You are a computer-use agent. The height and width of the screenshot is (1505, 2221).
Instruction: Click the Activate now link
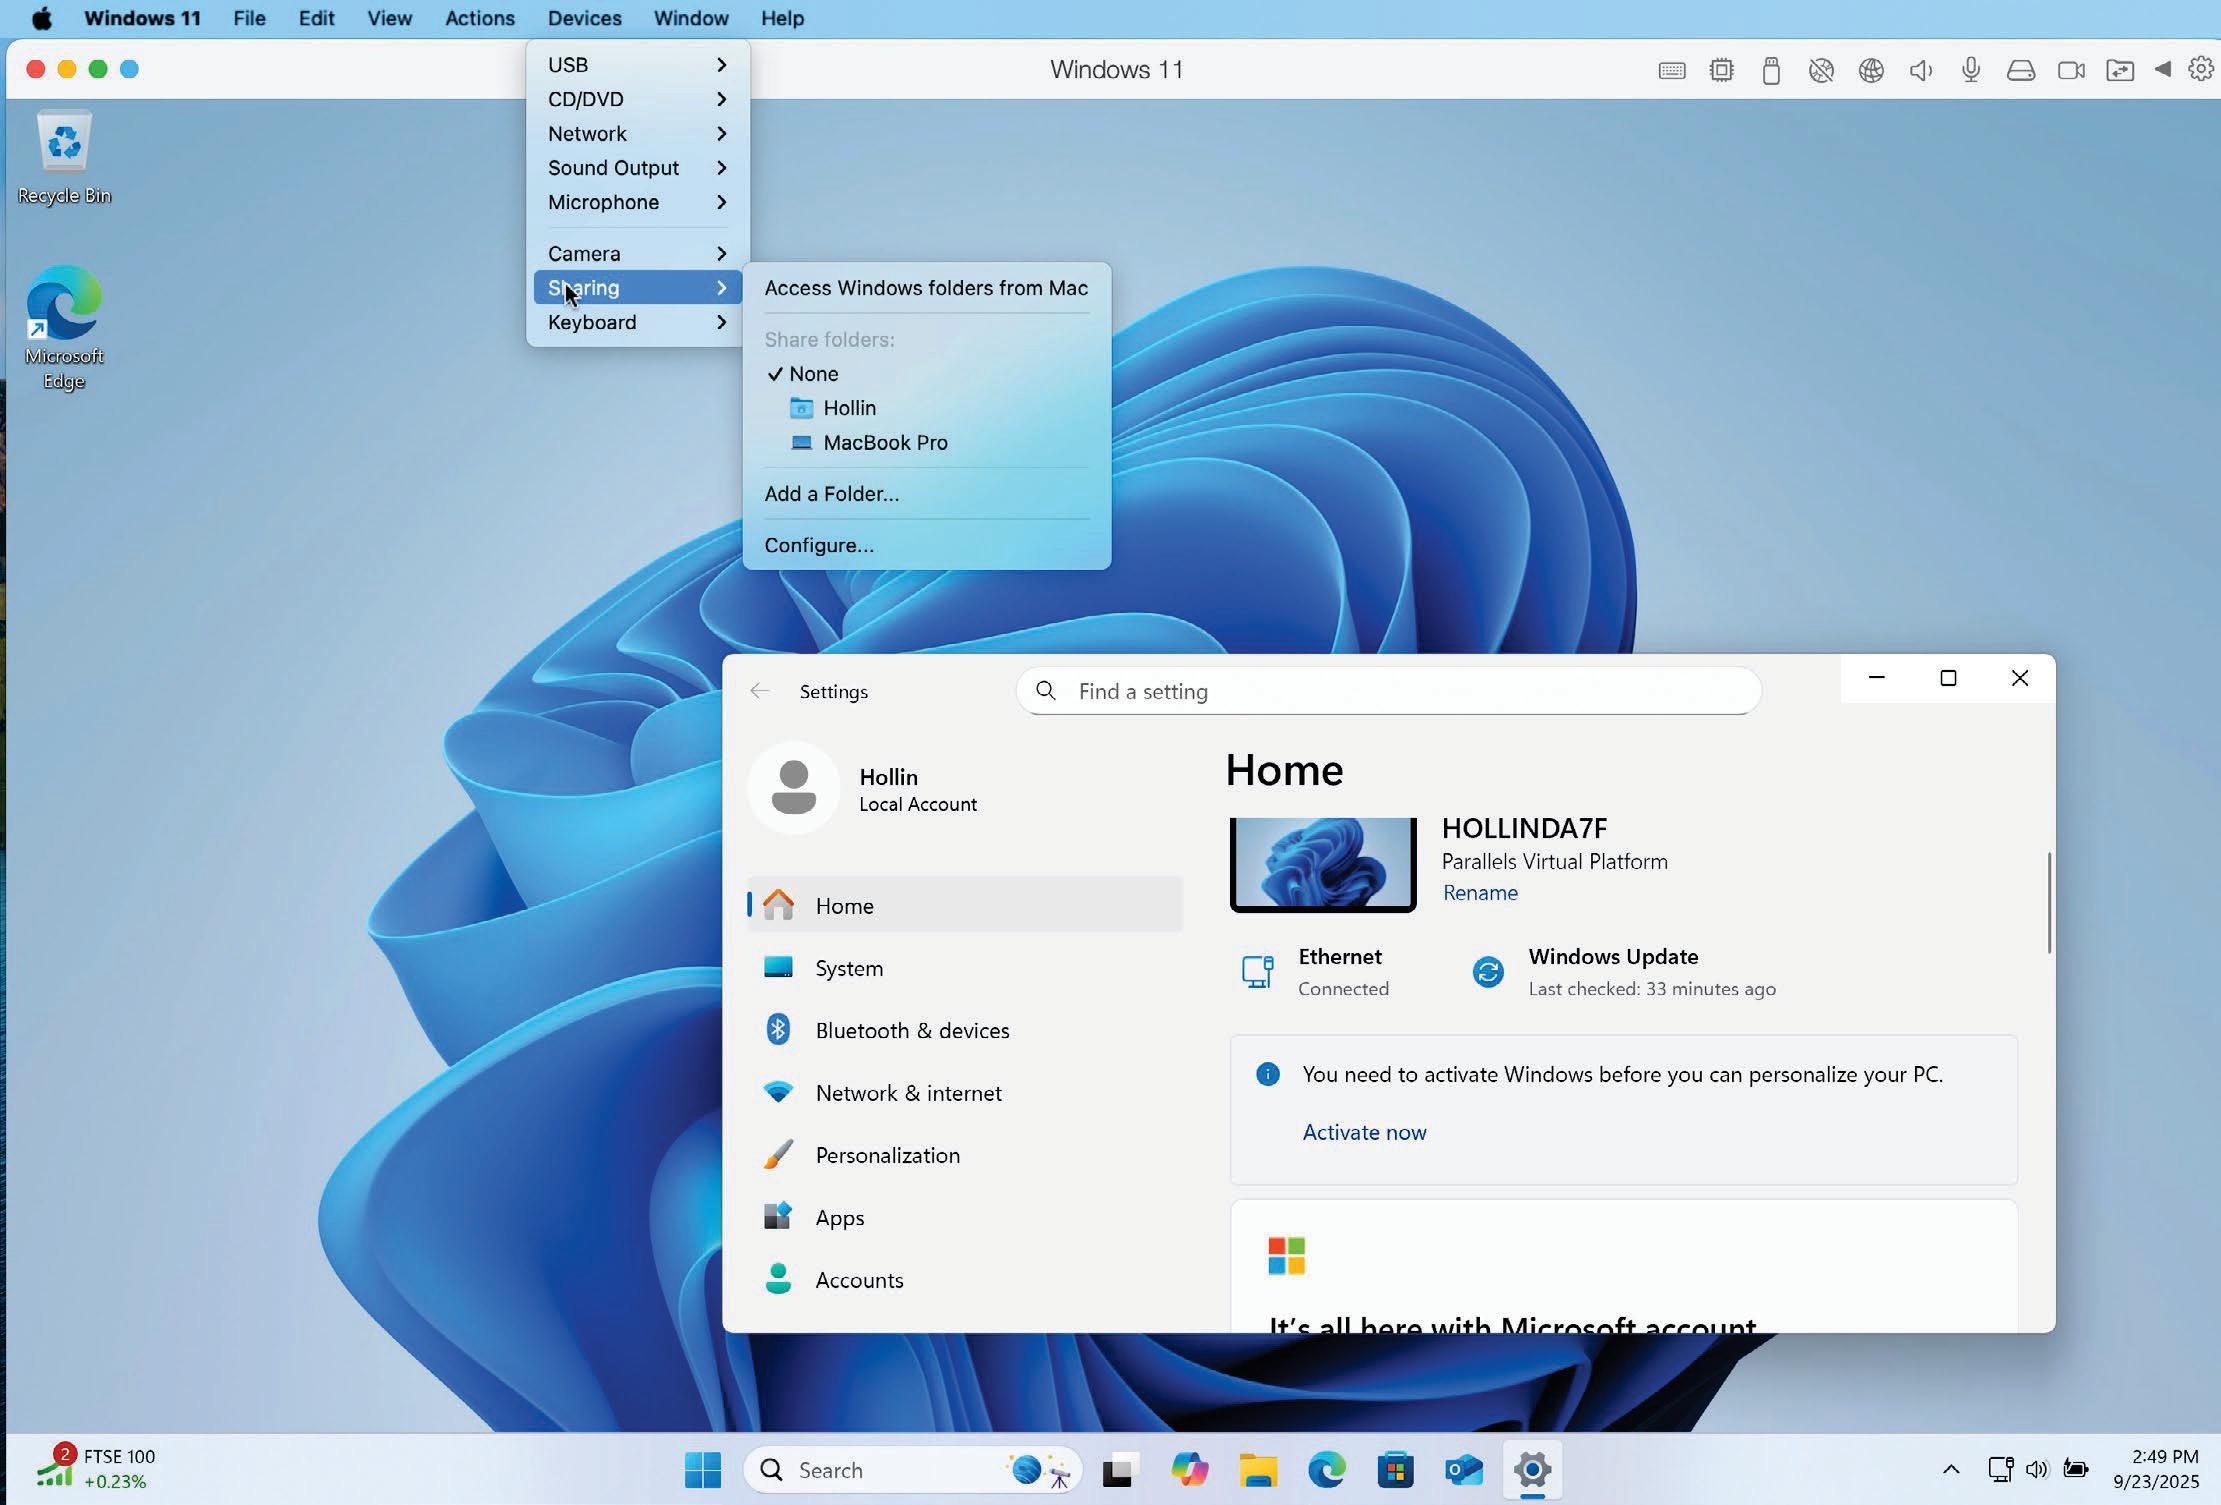click(1364, 1132)
